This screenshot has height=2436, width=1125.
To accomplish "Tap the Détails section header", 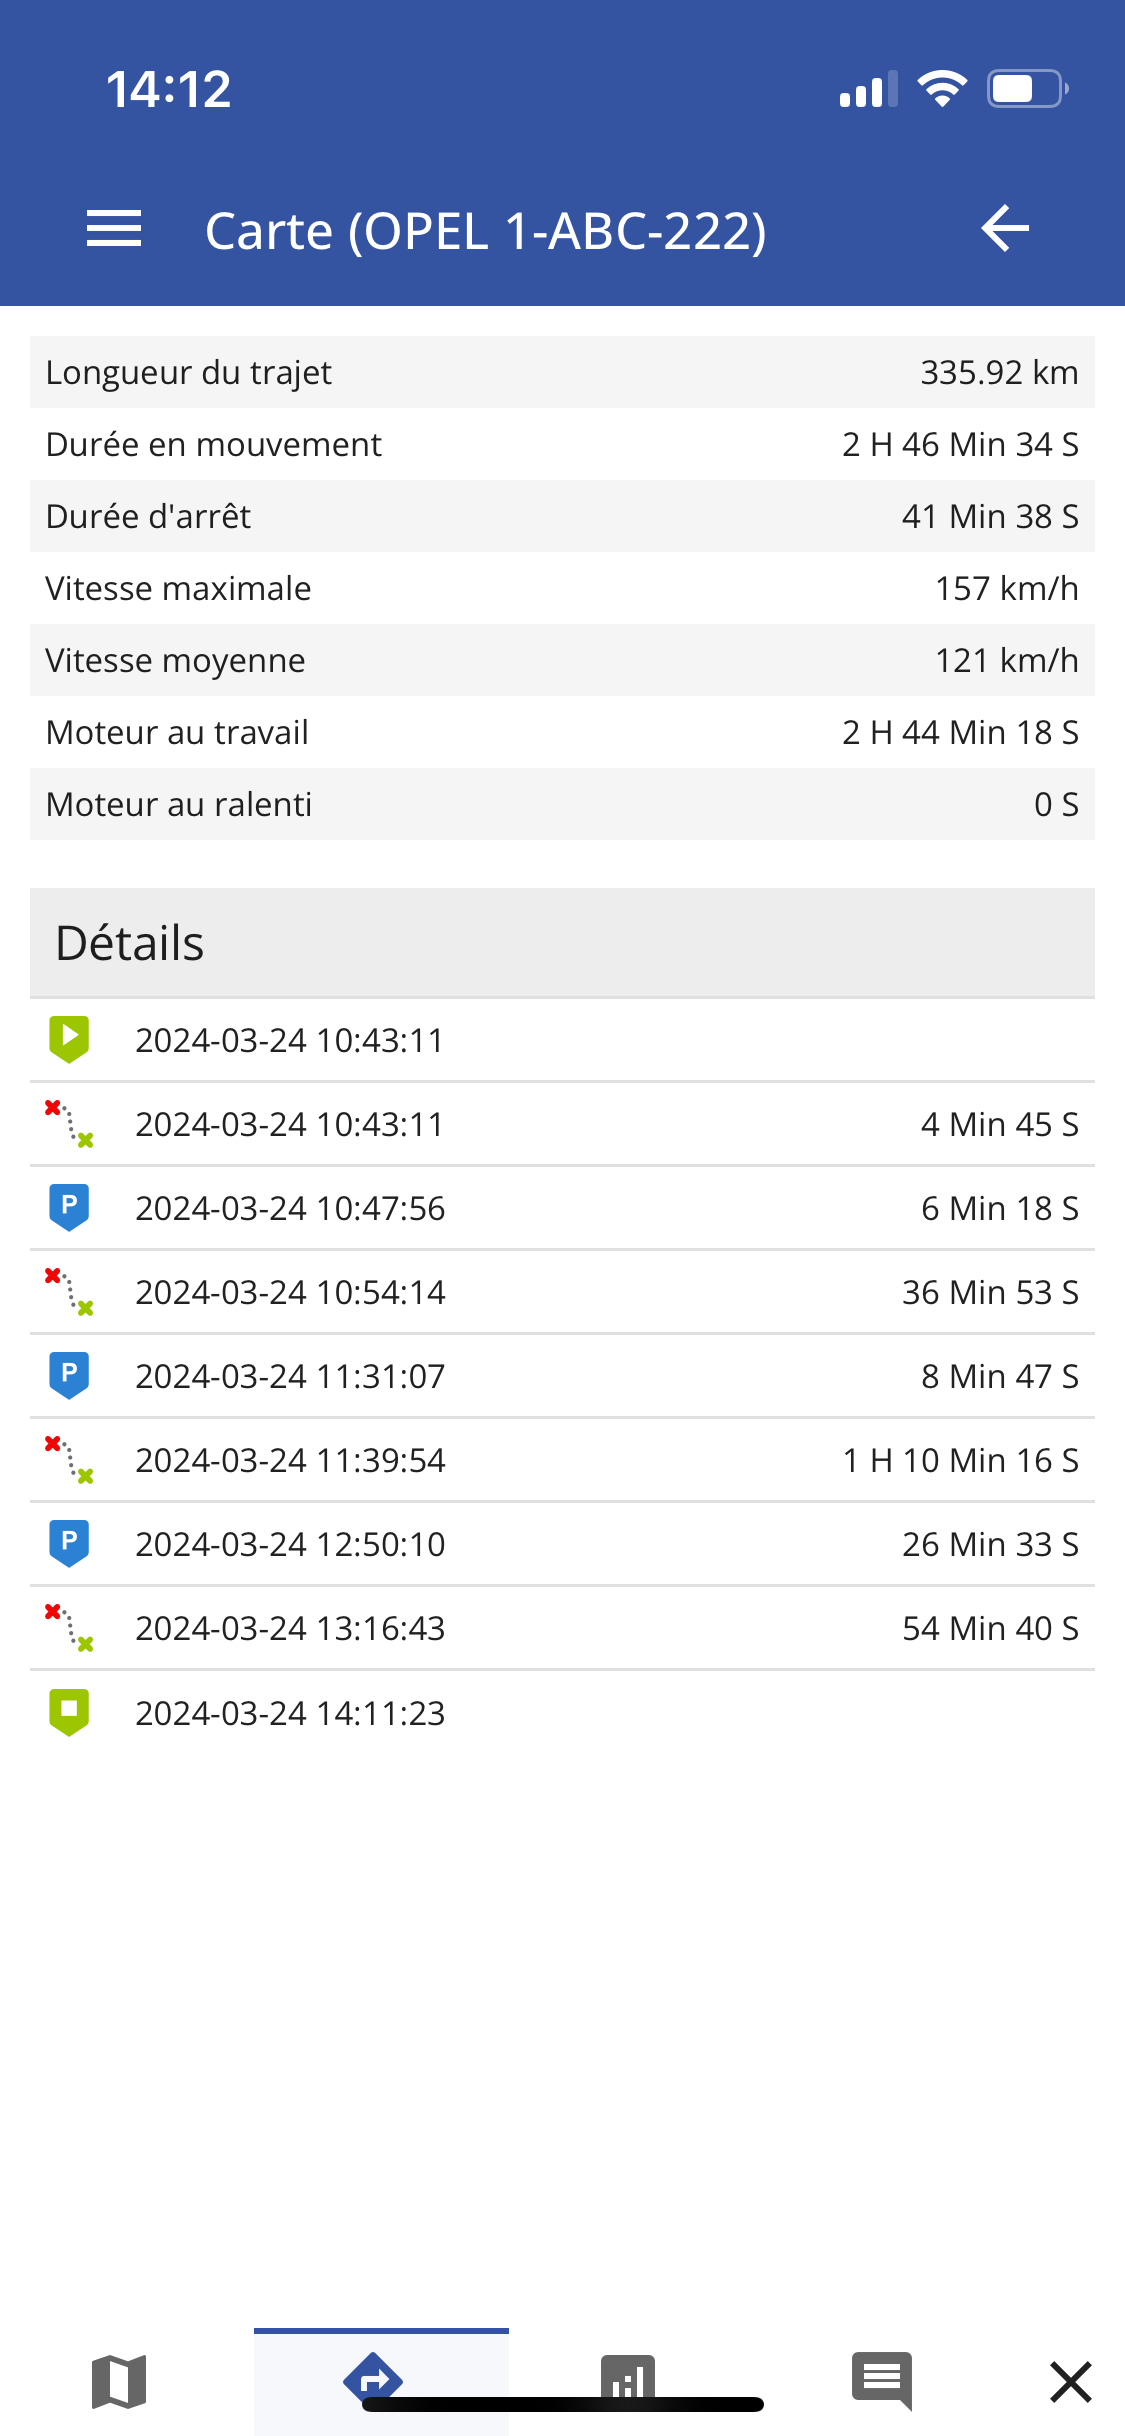I will (x=562, y=943).
